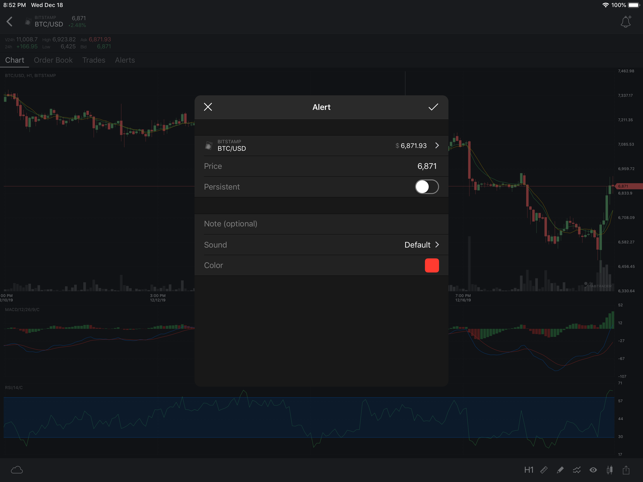Select the ruler measure tool

click(544, 470)
